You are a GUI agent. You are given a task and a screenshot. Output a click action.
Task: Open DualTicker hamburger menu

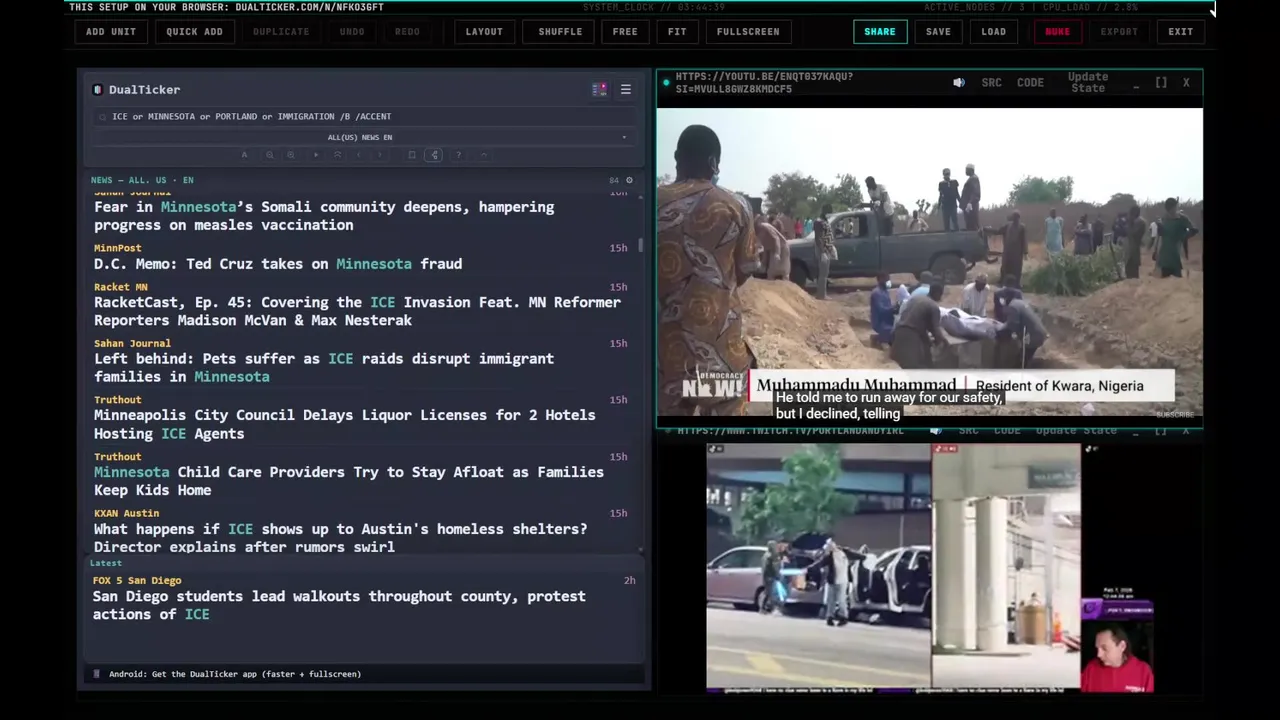pos(626,90)
